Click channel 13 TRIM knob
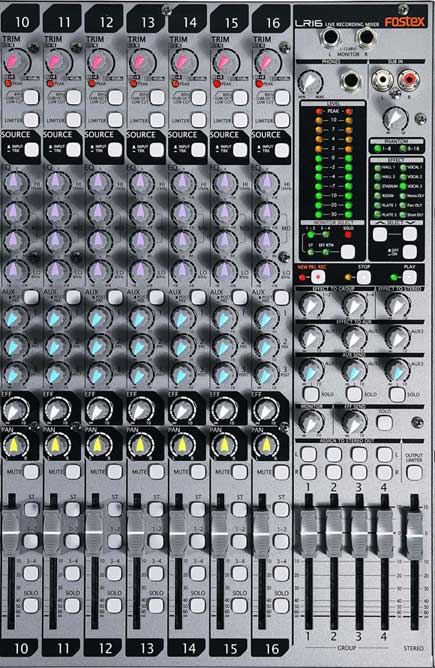The image size is (435, 668). point(141,63)
